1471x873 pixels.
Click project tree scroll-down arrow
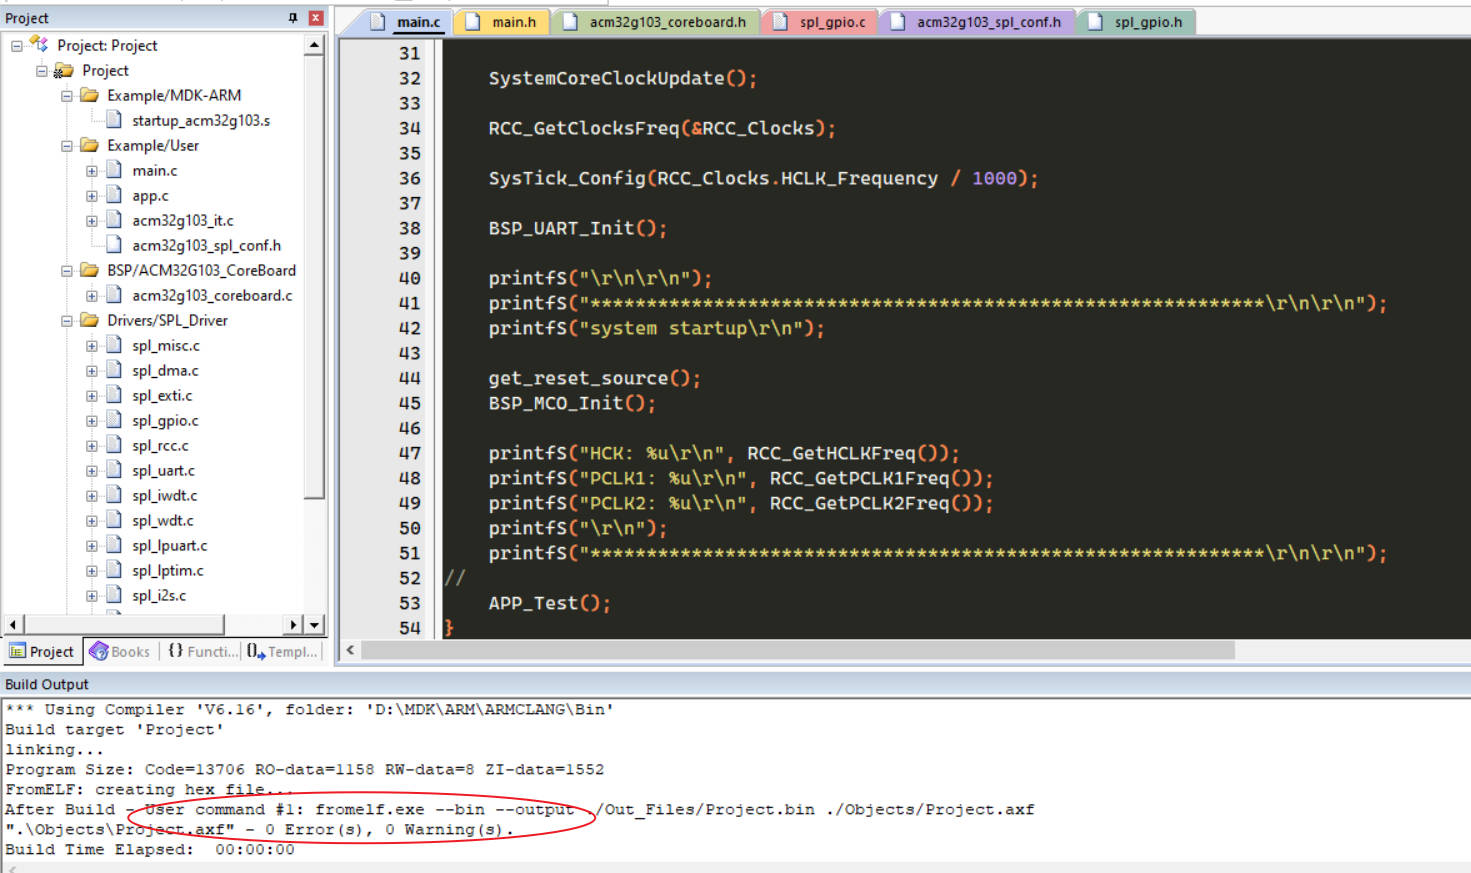click(x=314, y=625)
